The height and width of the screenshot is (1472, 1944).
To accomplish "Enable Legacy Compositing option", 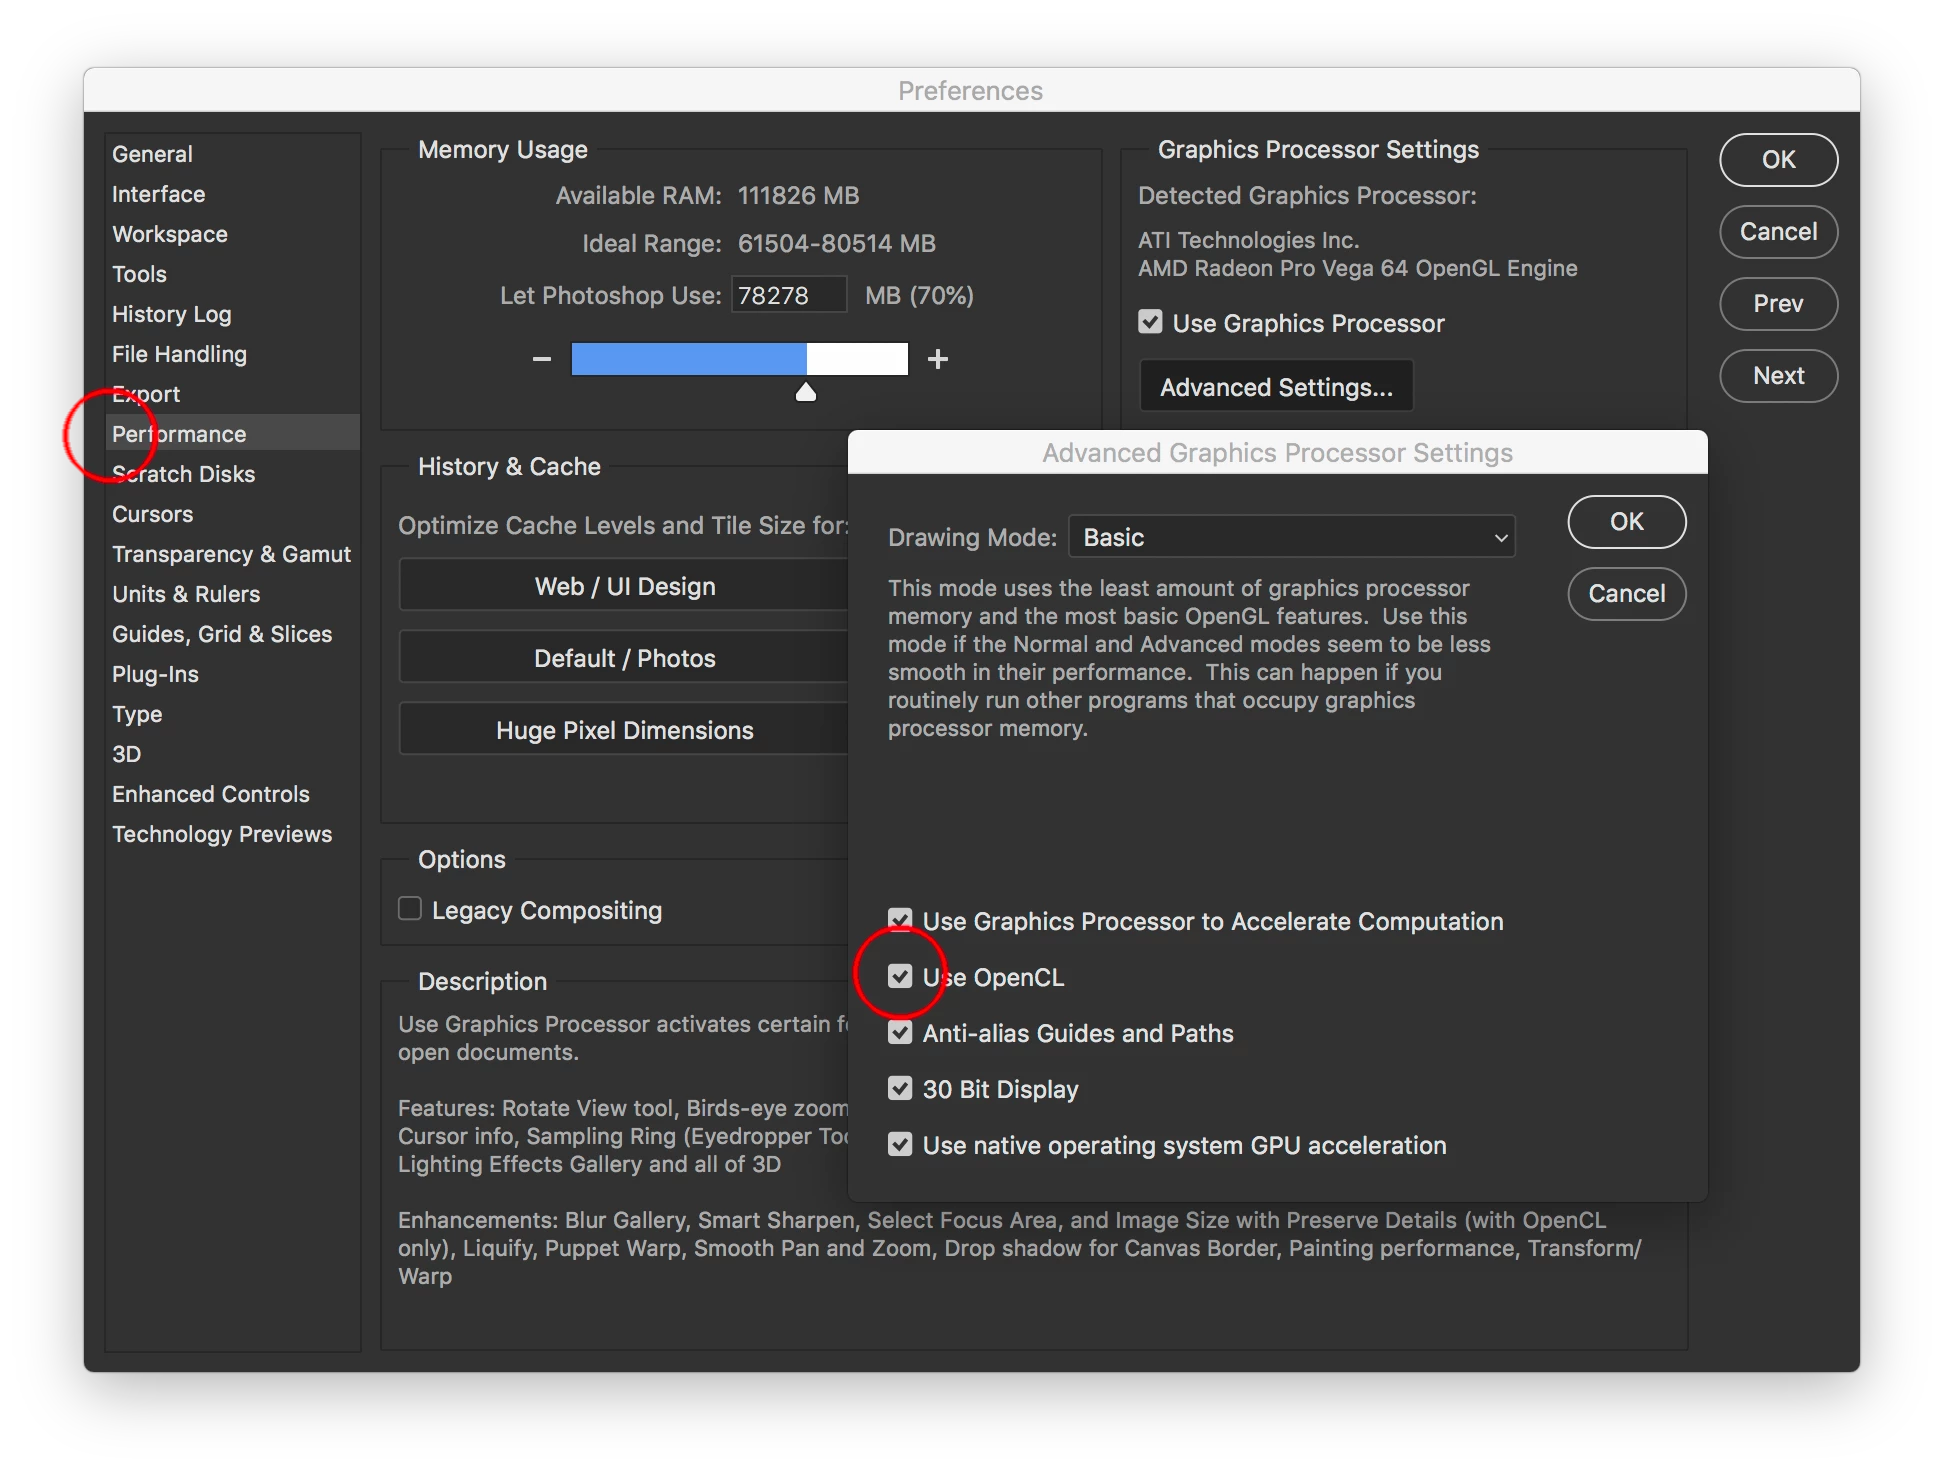I will (x=410, y=909).
